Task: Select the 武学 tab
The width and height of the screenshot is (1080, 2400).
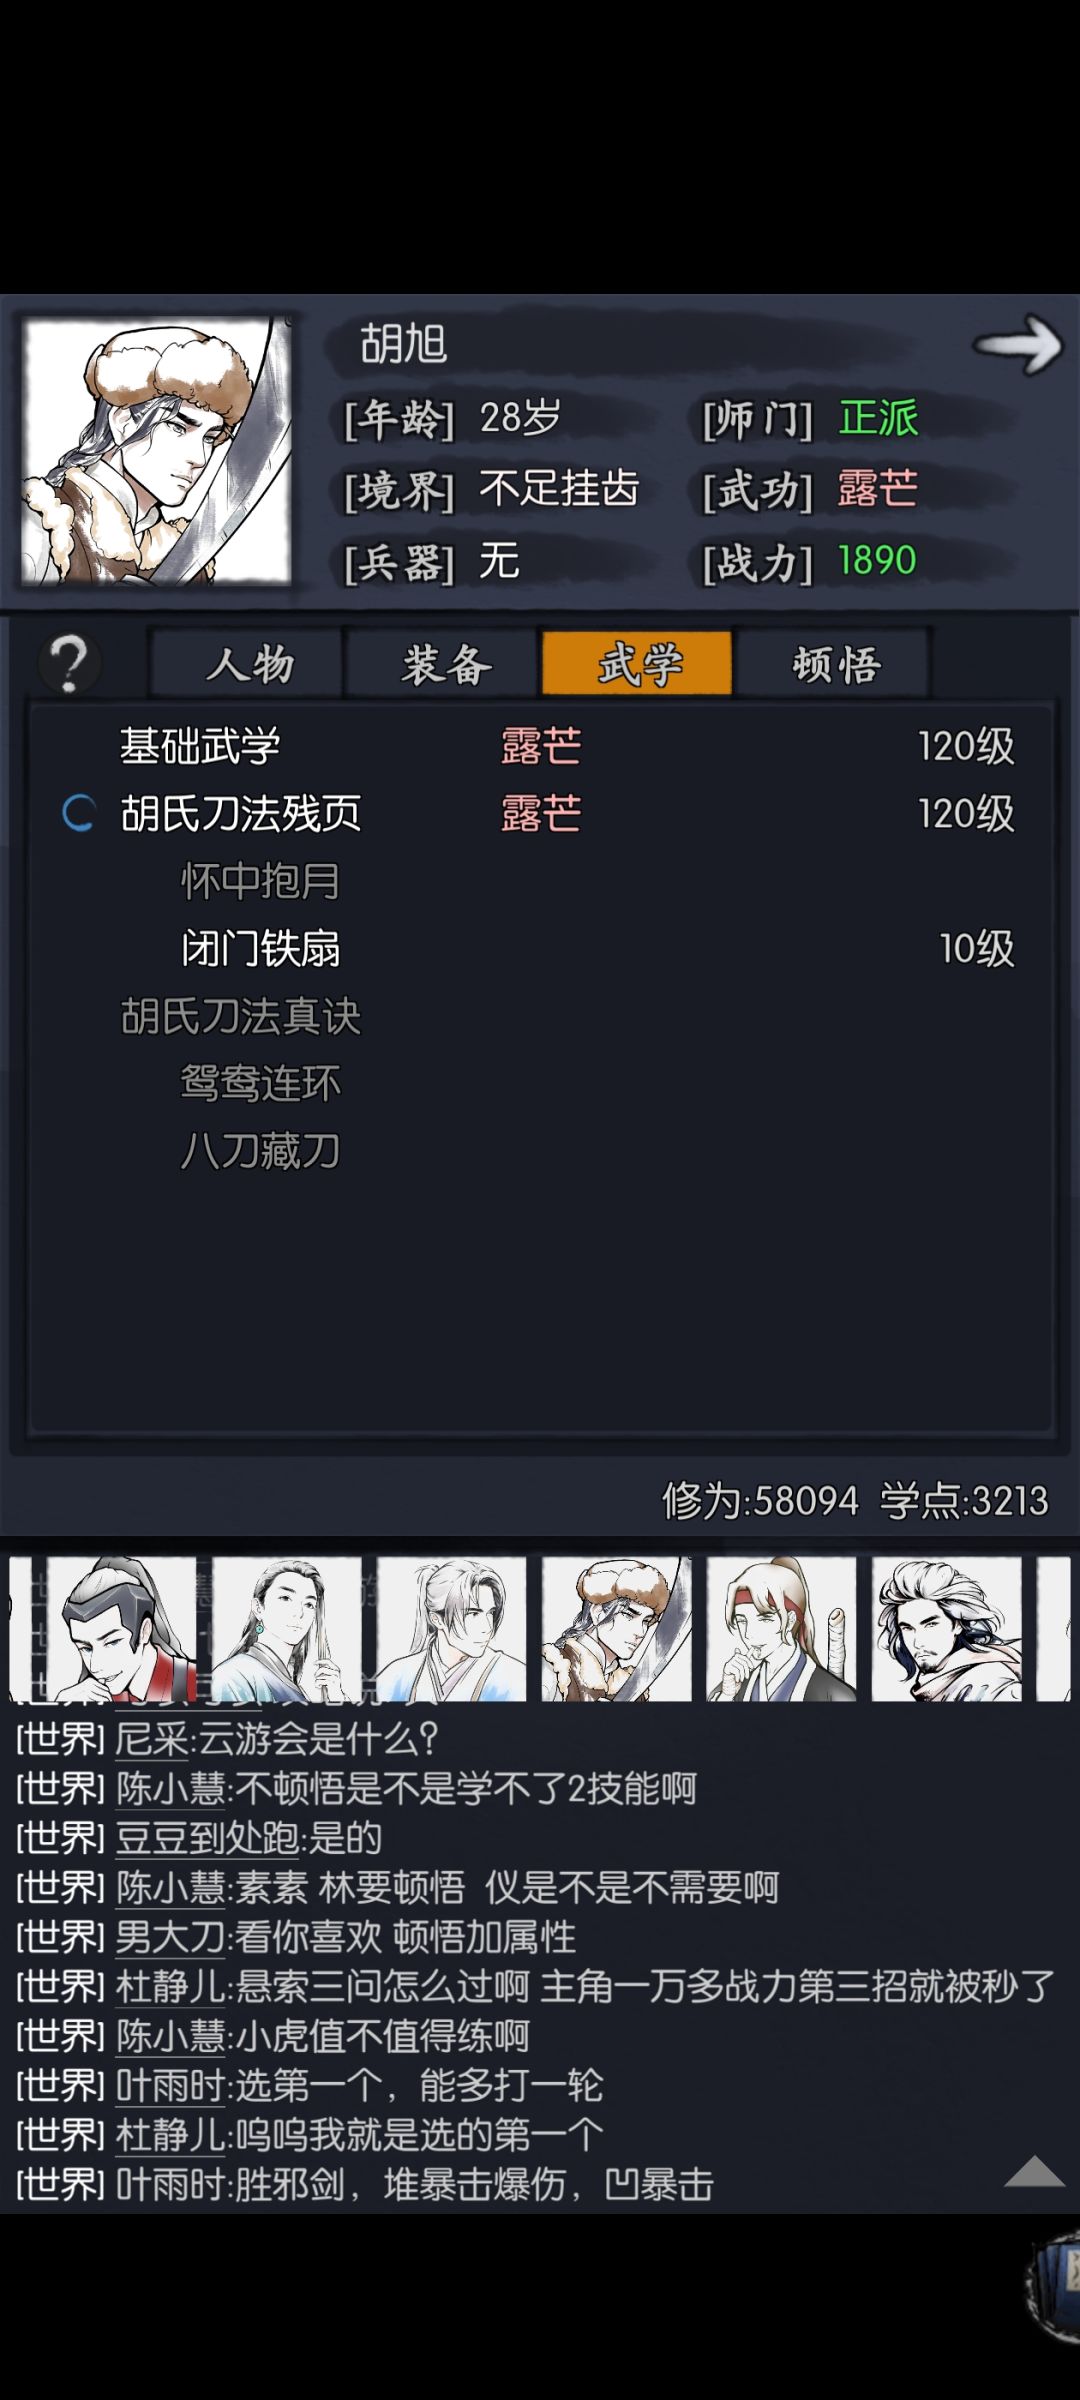Action: pyautogui.click(x=637, y=663)
